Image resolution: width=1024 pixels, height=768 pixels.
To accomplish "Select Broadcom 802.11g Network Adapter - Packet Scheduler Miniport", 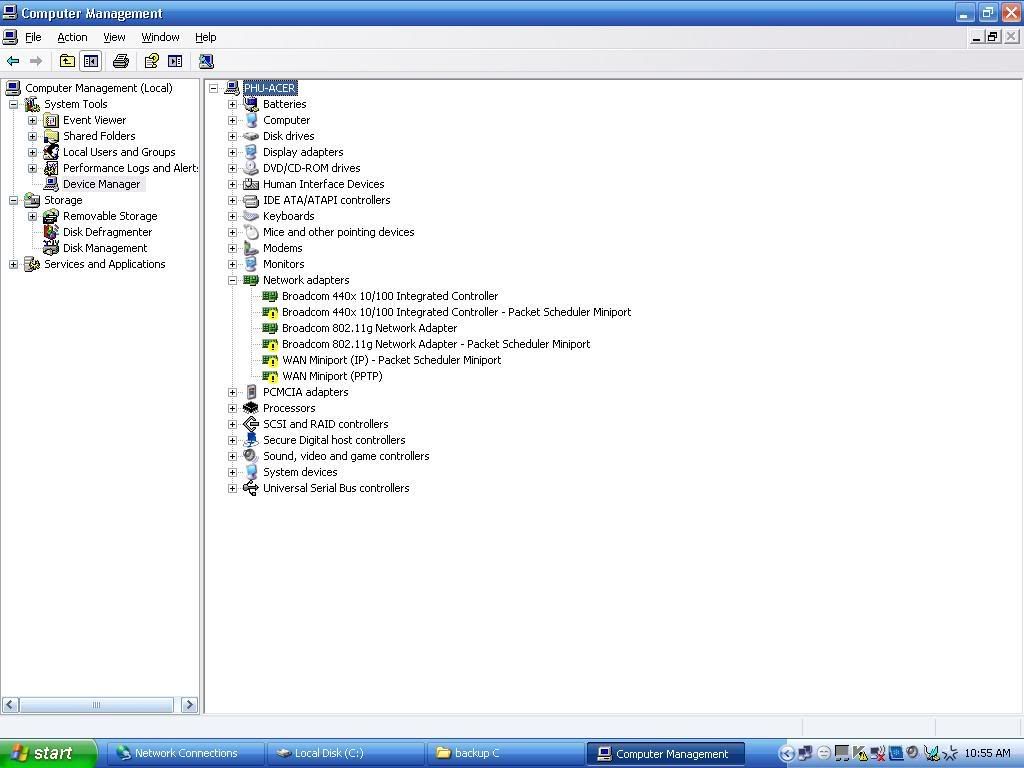I will (436, 344).
